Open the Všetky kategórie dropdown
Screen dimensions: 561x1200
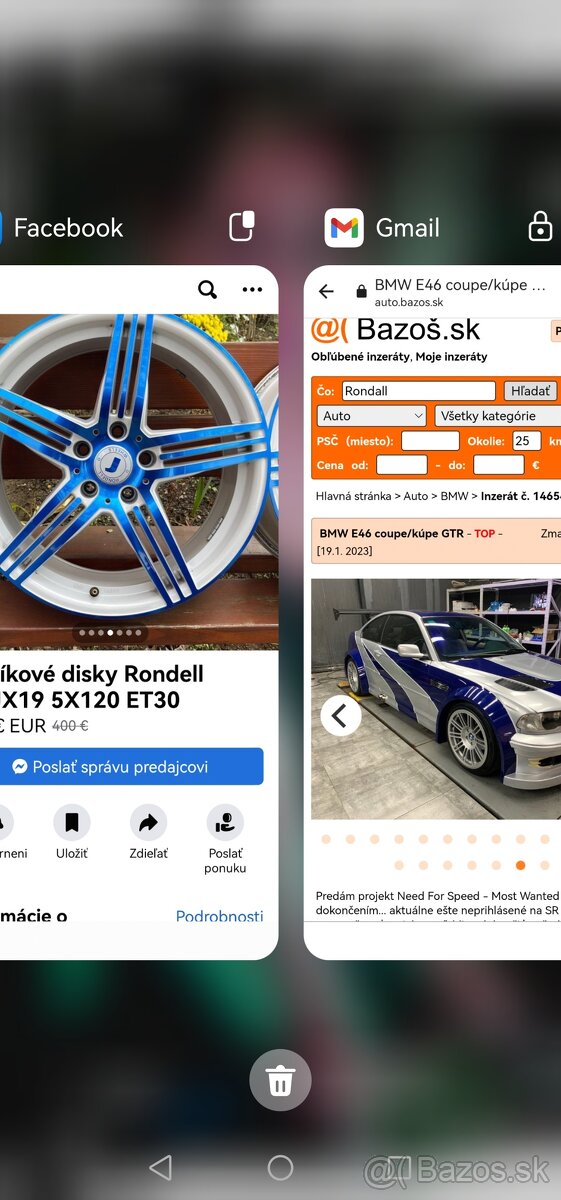point(498,415)
